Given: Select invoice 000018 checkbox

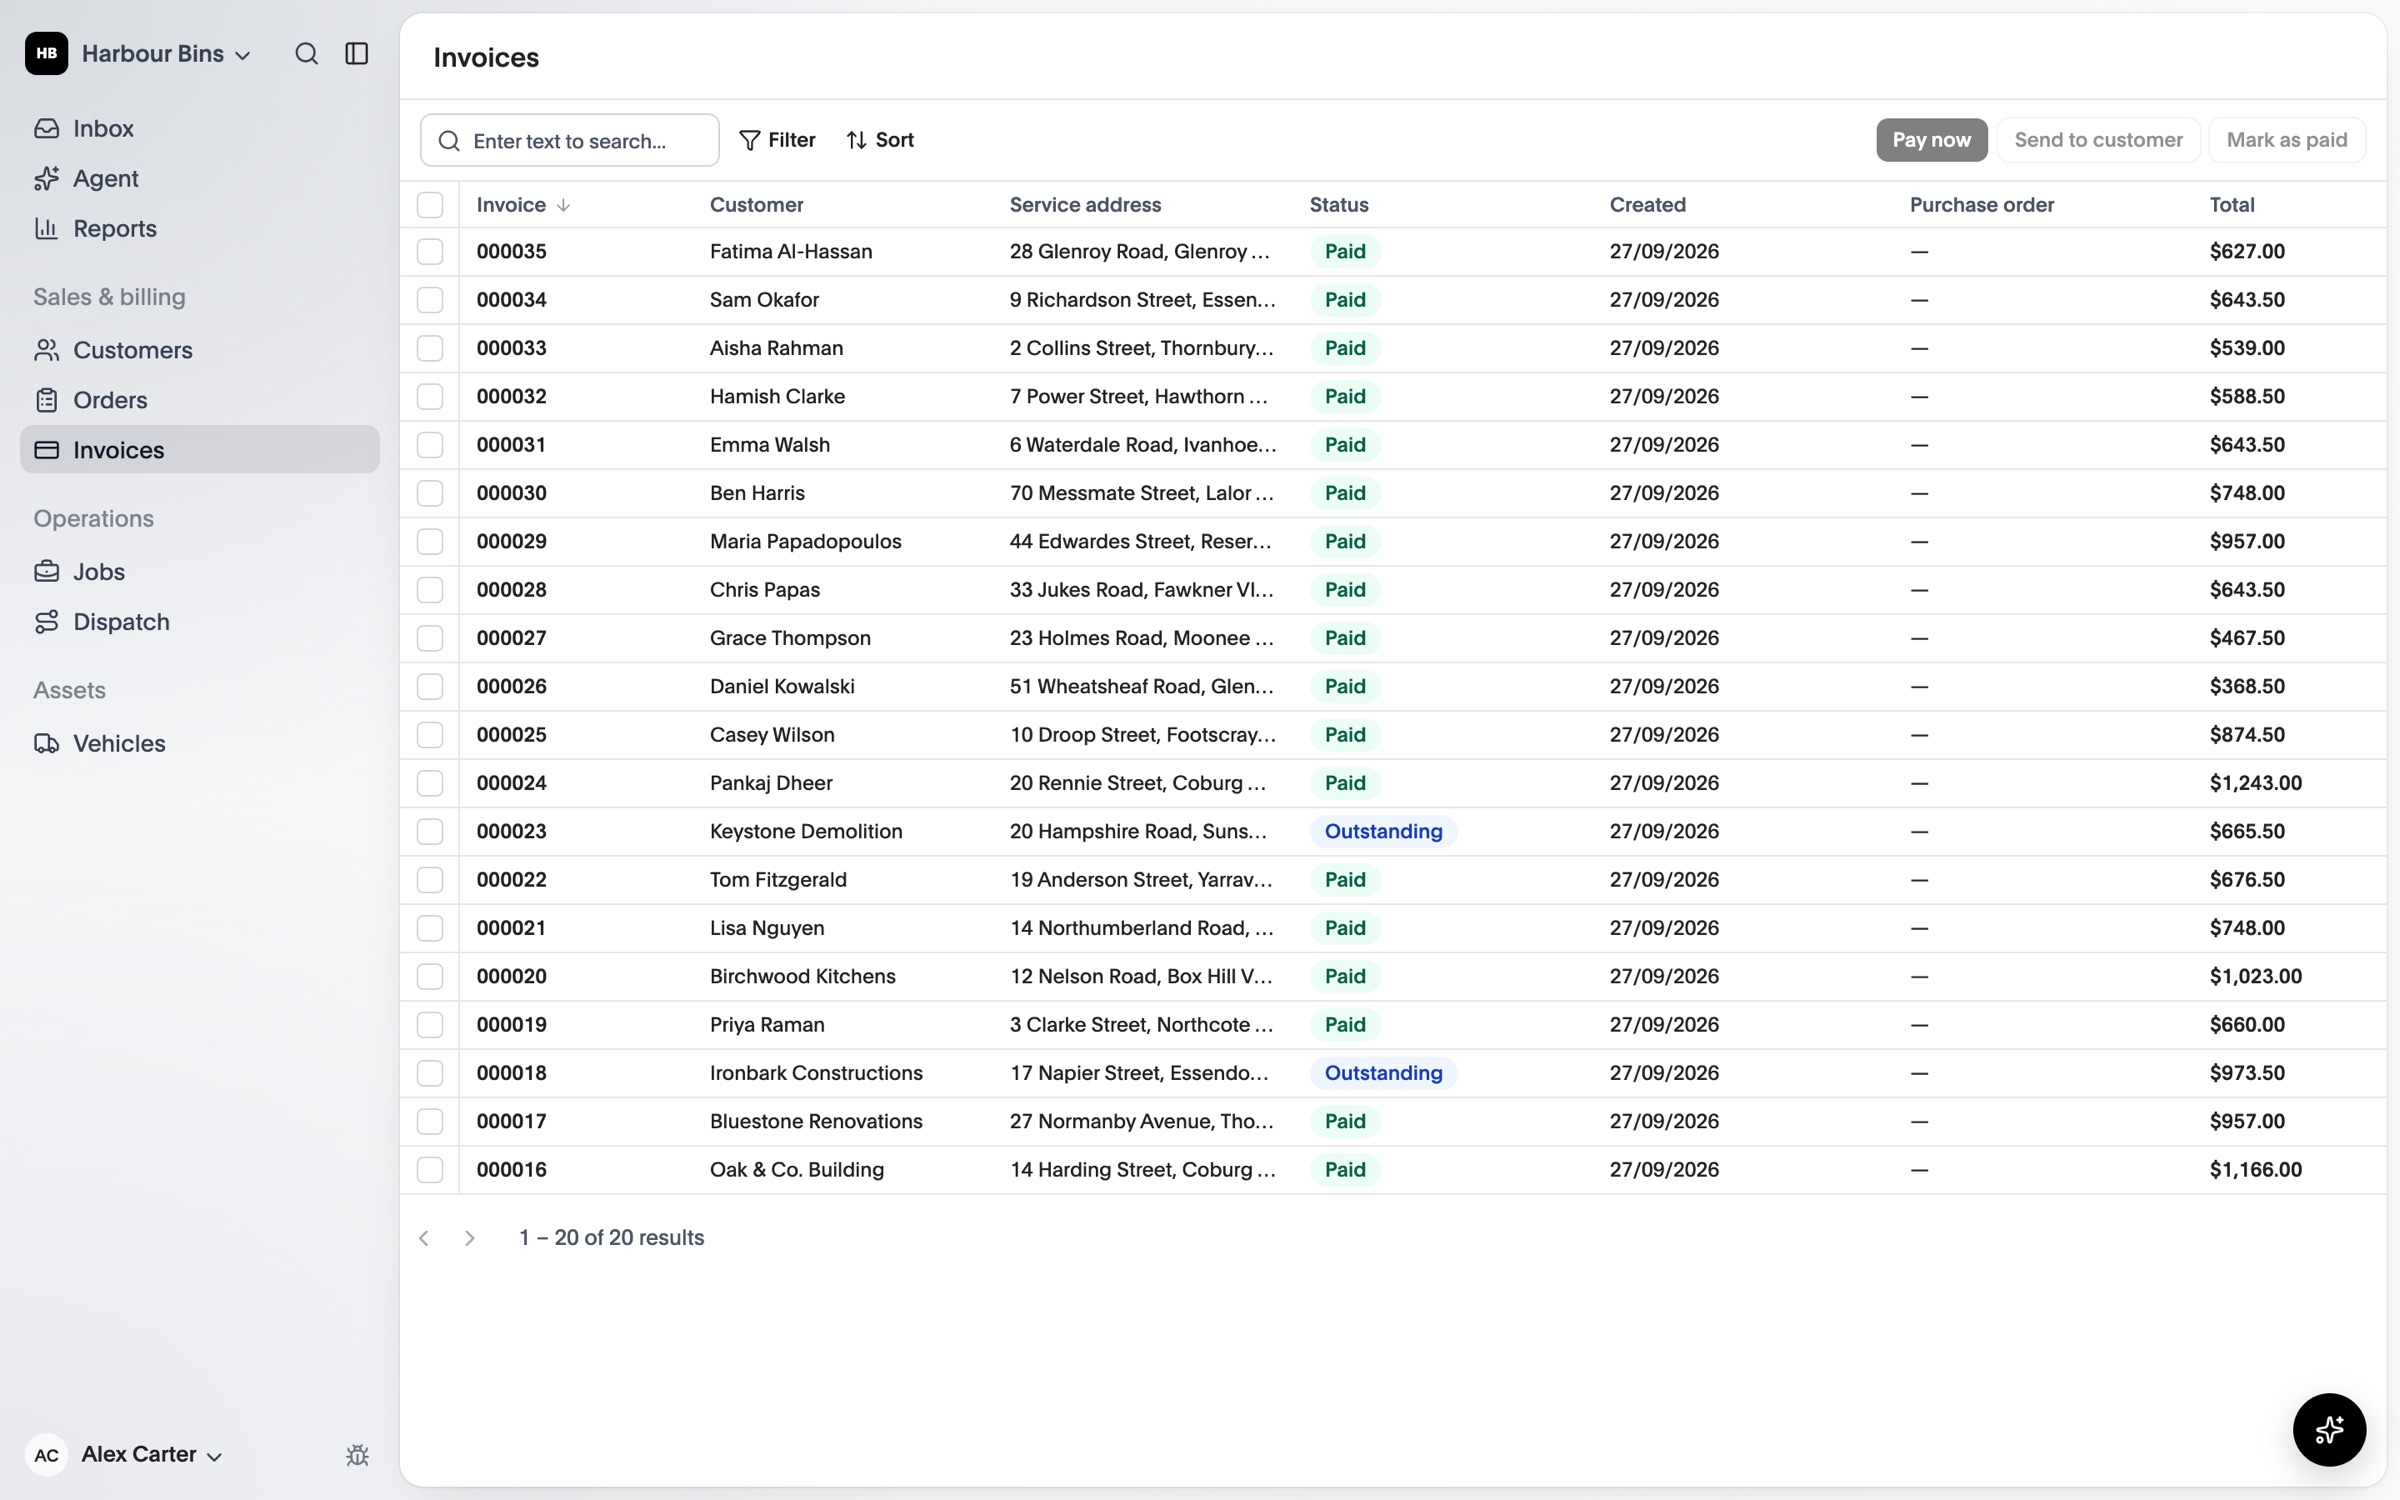Looking at the screenshot, I should (430, 1073).
